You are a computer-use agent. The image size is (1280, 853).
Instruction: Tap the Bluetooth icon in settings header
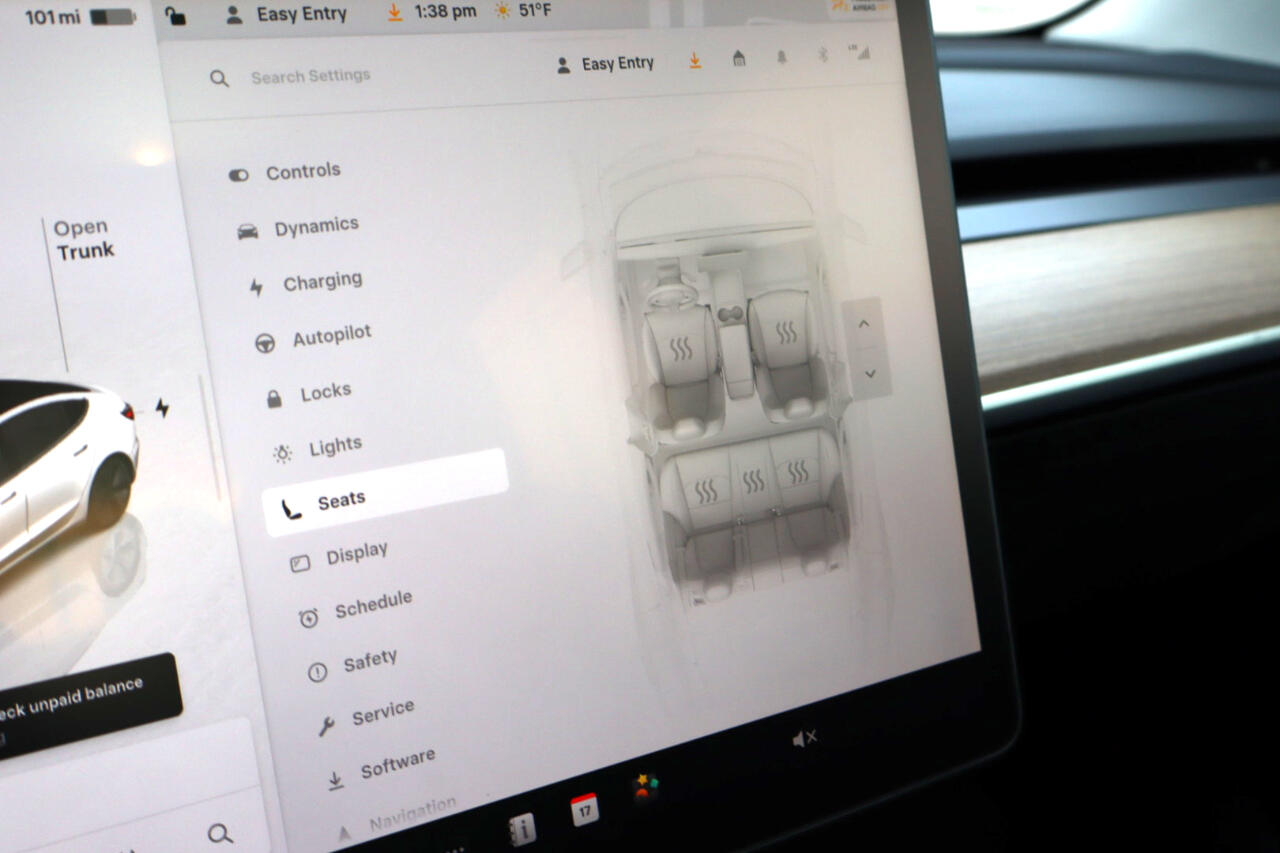coord(823,55)
